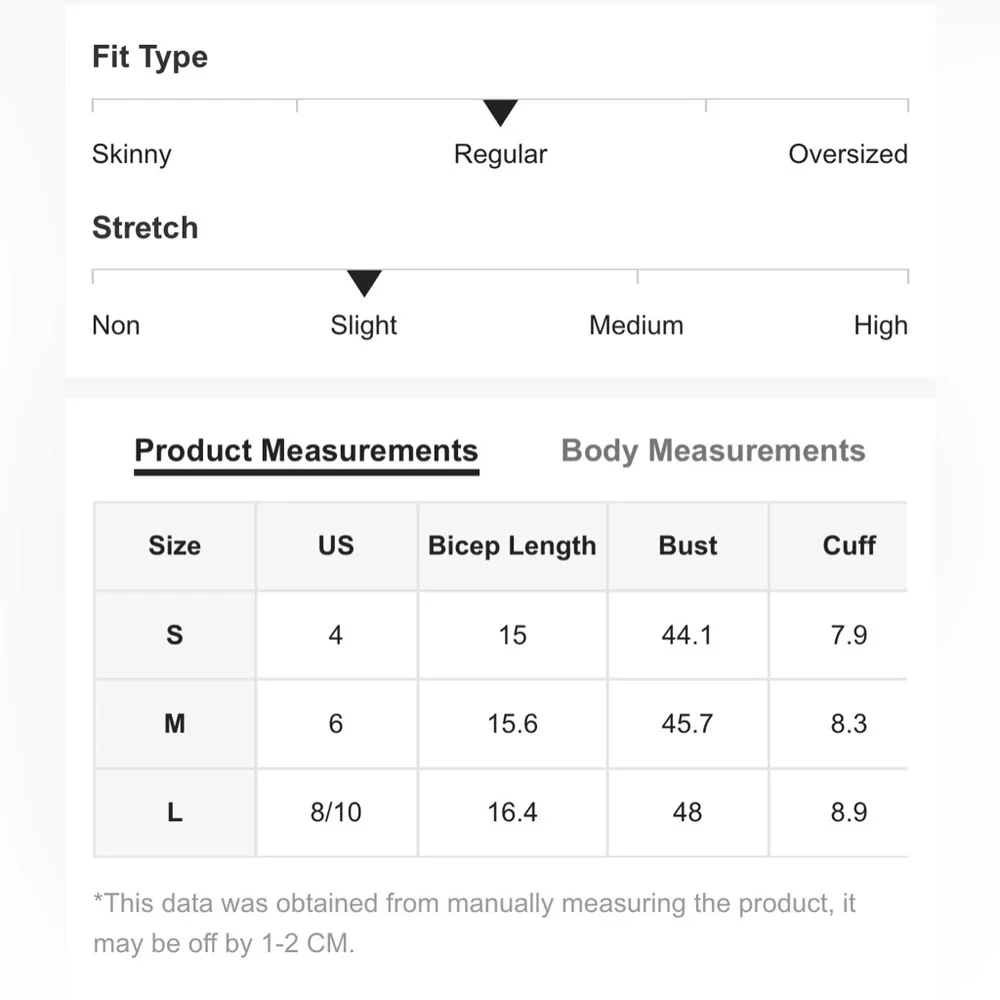The width and height of the screenshot is (1000, 1000).
Task: Click the US column header
Action: click(336, 546)
